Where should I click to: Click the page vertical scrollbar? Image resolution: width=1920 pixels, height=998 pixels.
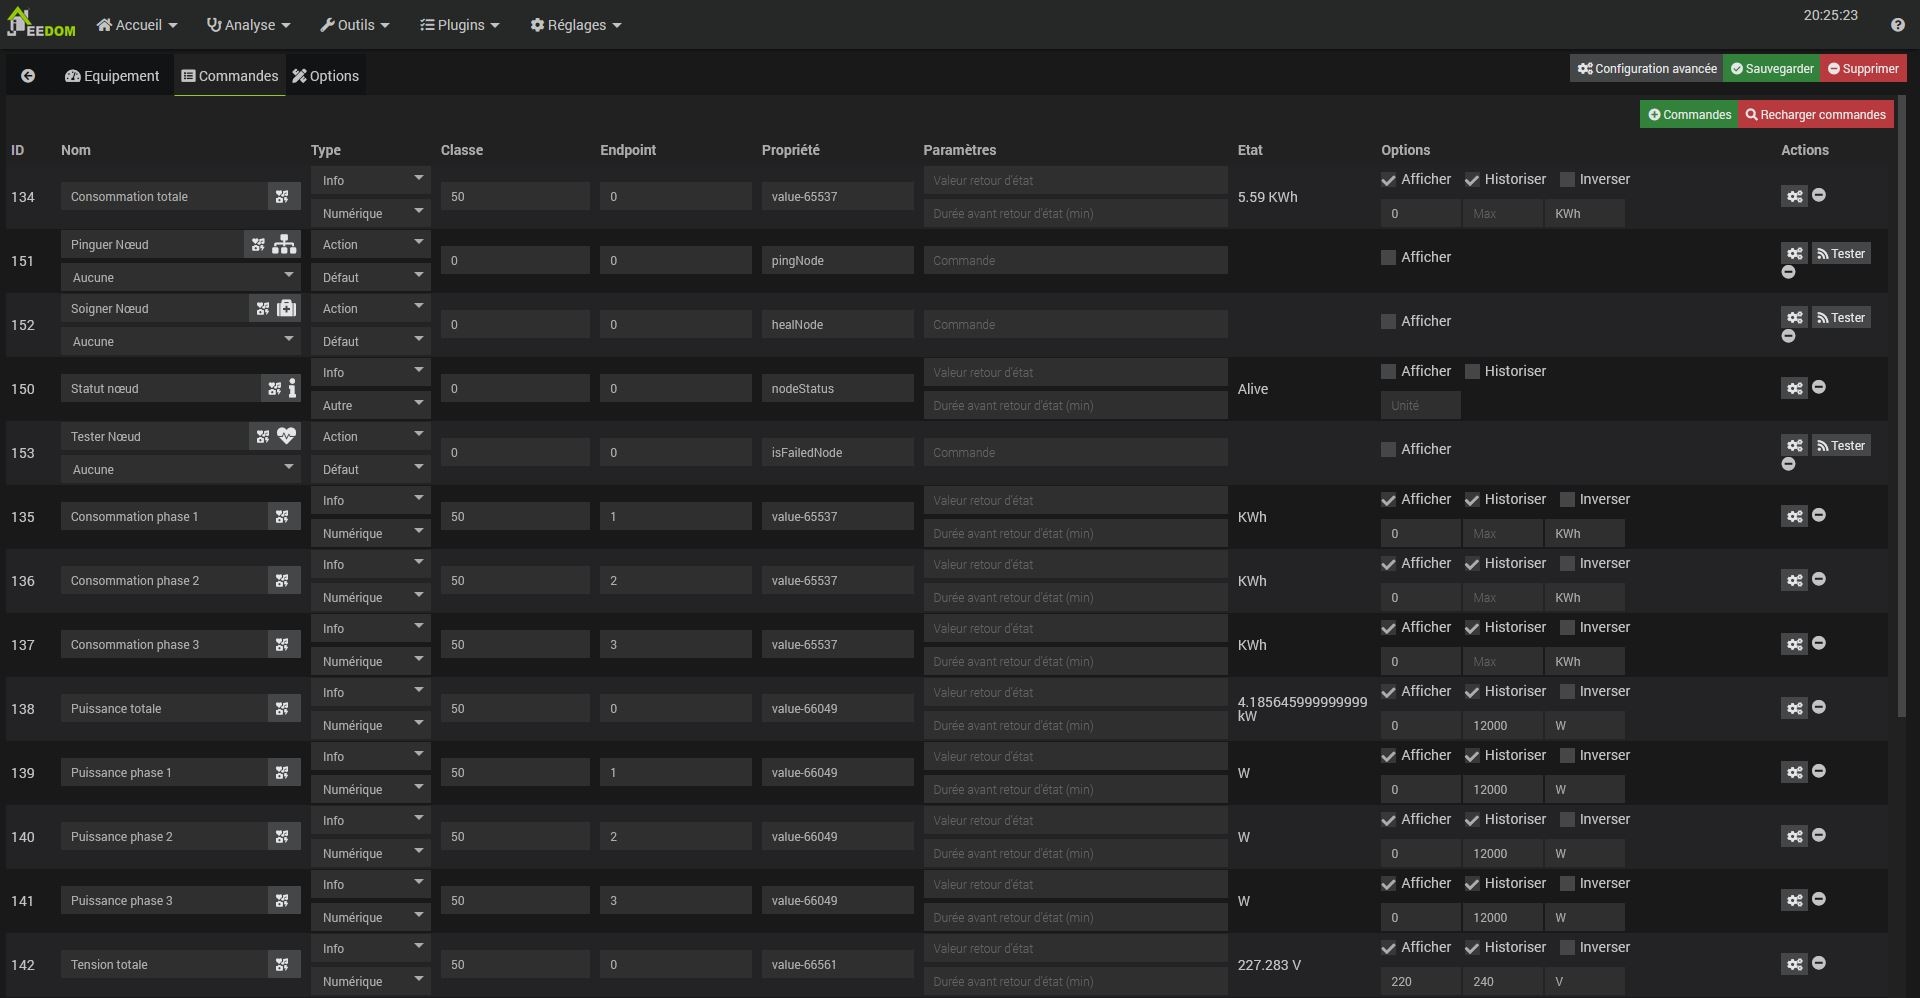[1902, 406]
